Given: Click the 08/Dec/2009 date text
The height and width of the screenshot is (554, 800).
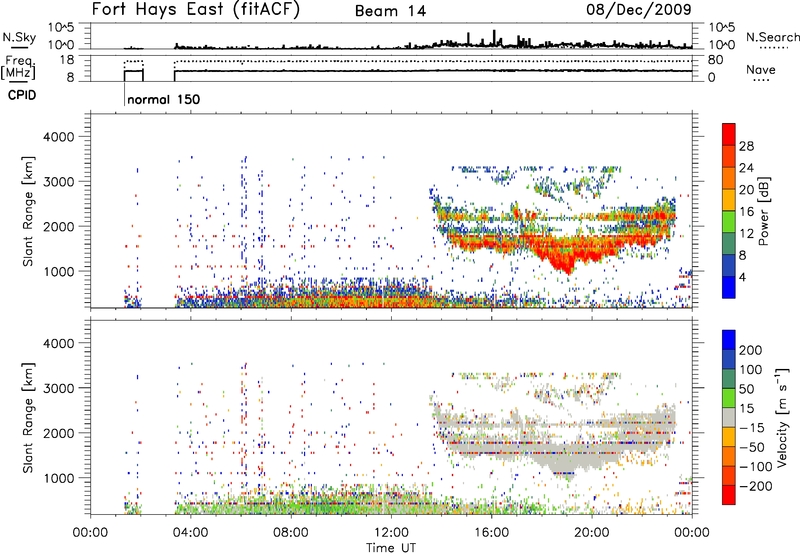Looking at the screenshot, I should click(639, 9).
